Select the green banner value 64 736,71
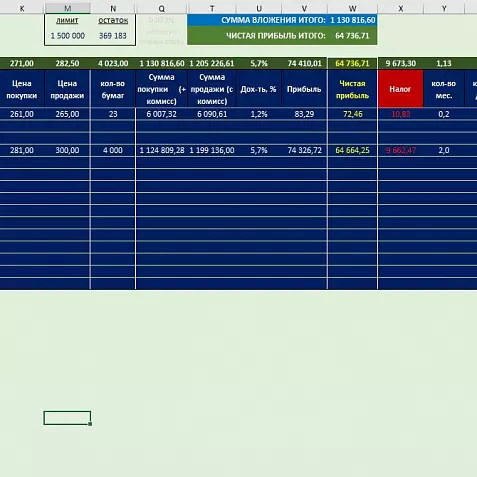Image resolution: width=477 pixels, height=477 pixels. (x=352, y=36)
